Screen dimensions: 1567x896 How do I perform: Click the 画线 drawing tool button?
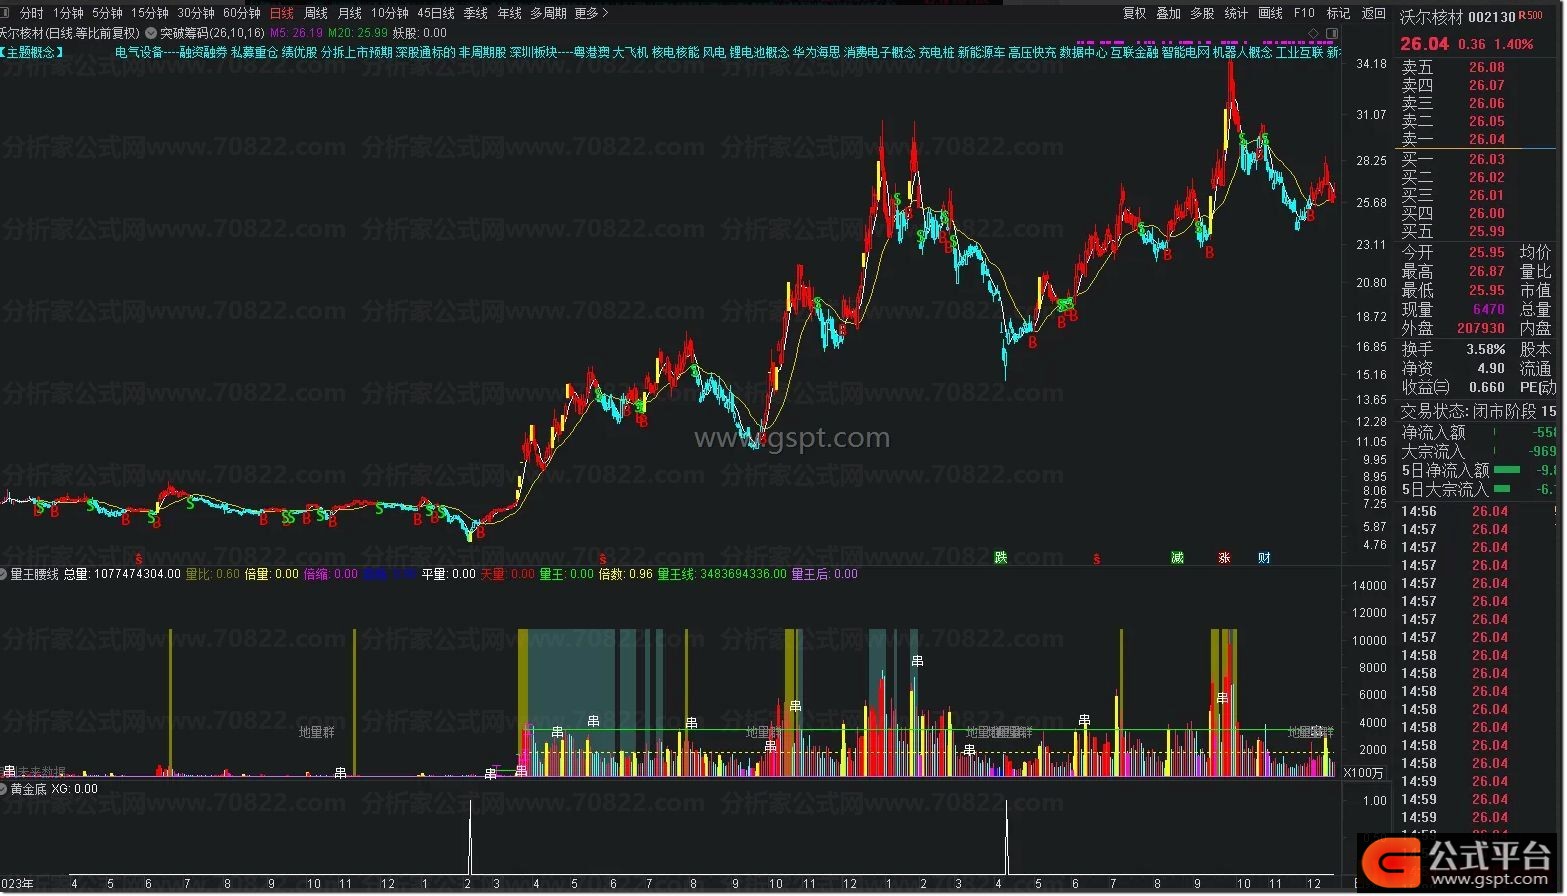tap(1270, 13)
